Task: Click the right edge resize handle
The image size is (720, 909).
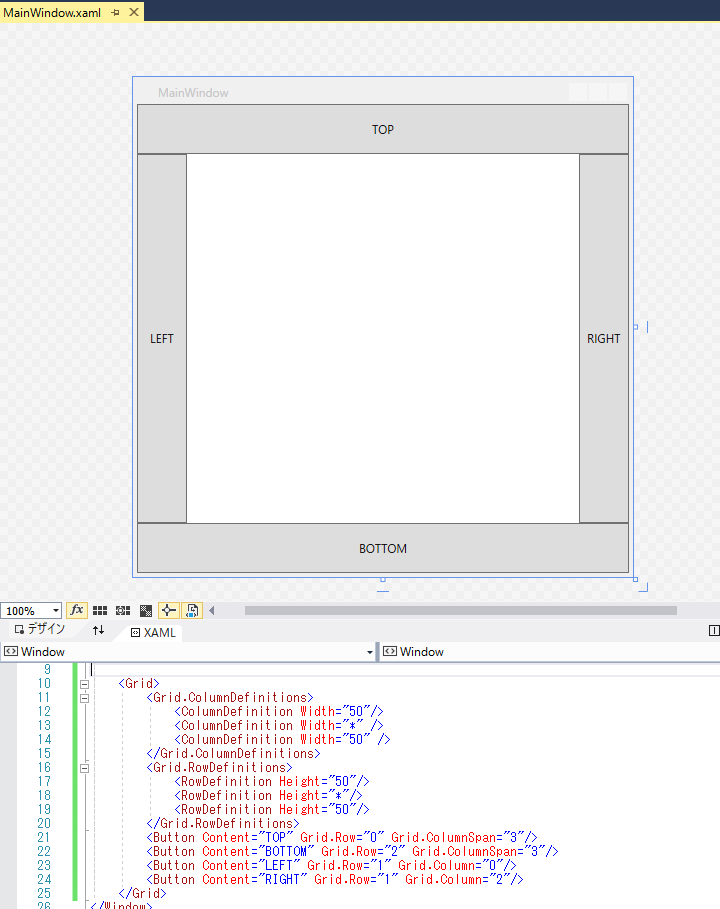Action: (x=635, y=327)
